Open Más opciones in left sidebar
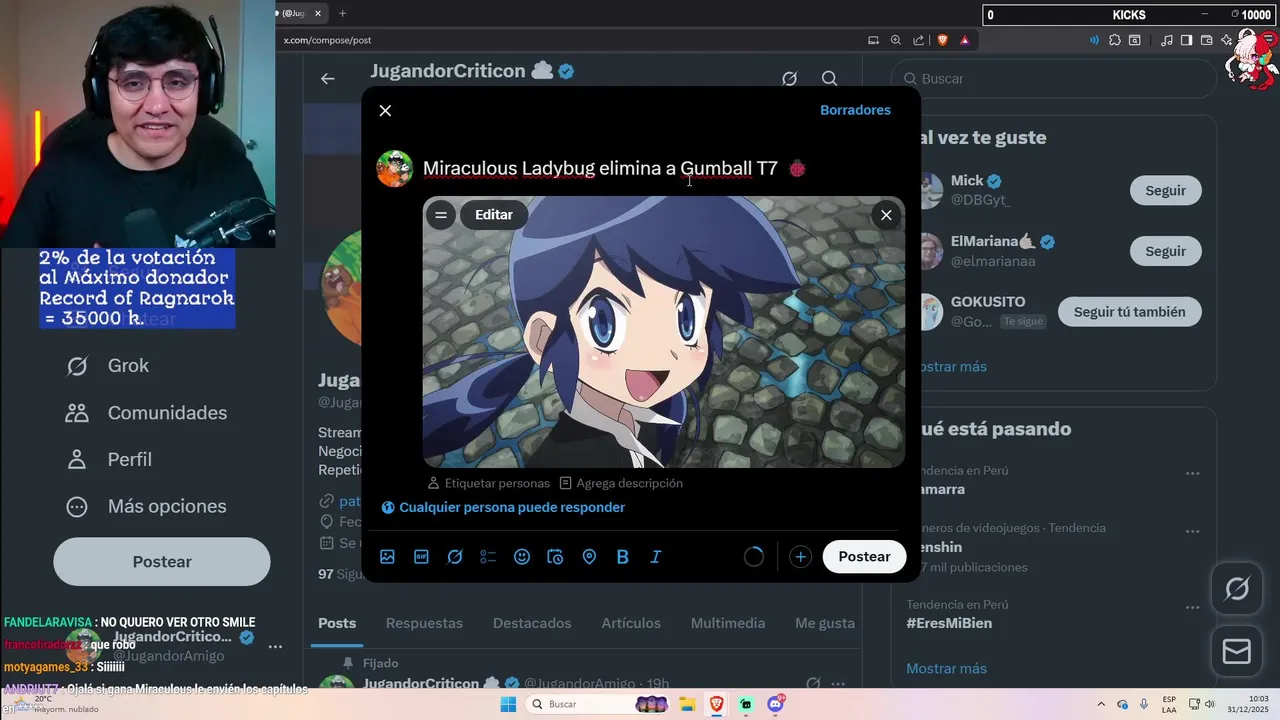1280x720 pixels. (x=146, y=507)
